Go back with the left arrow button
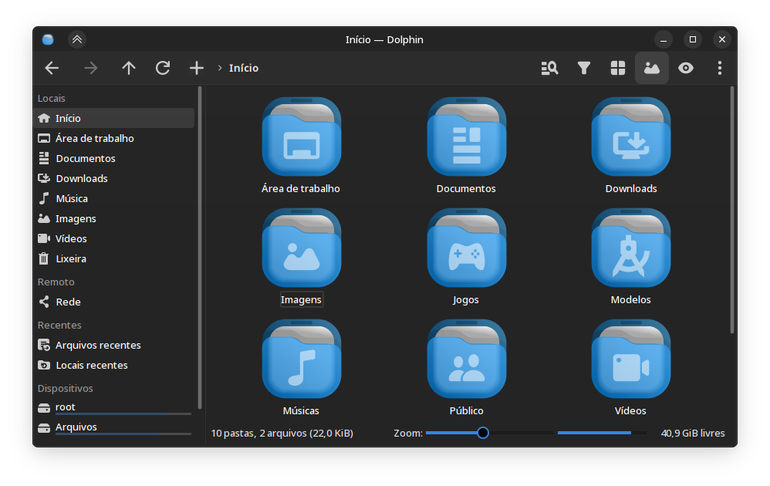 coord(52,68)
